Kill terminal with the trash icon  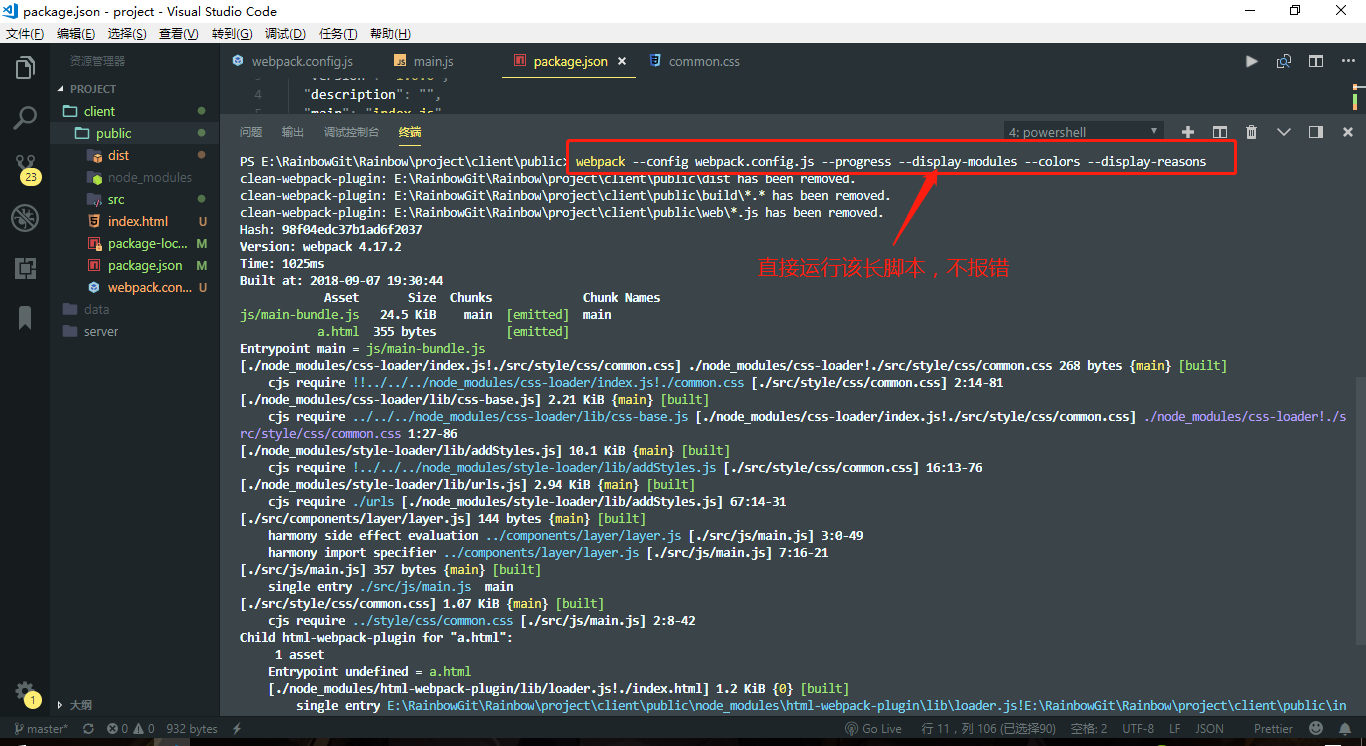1252,132
